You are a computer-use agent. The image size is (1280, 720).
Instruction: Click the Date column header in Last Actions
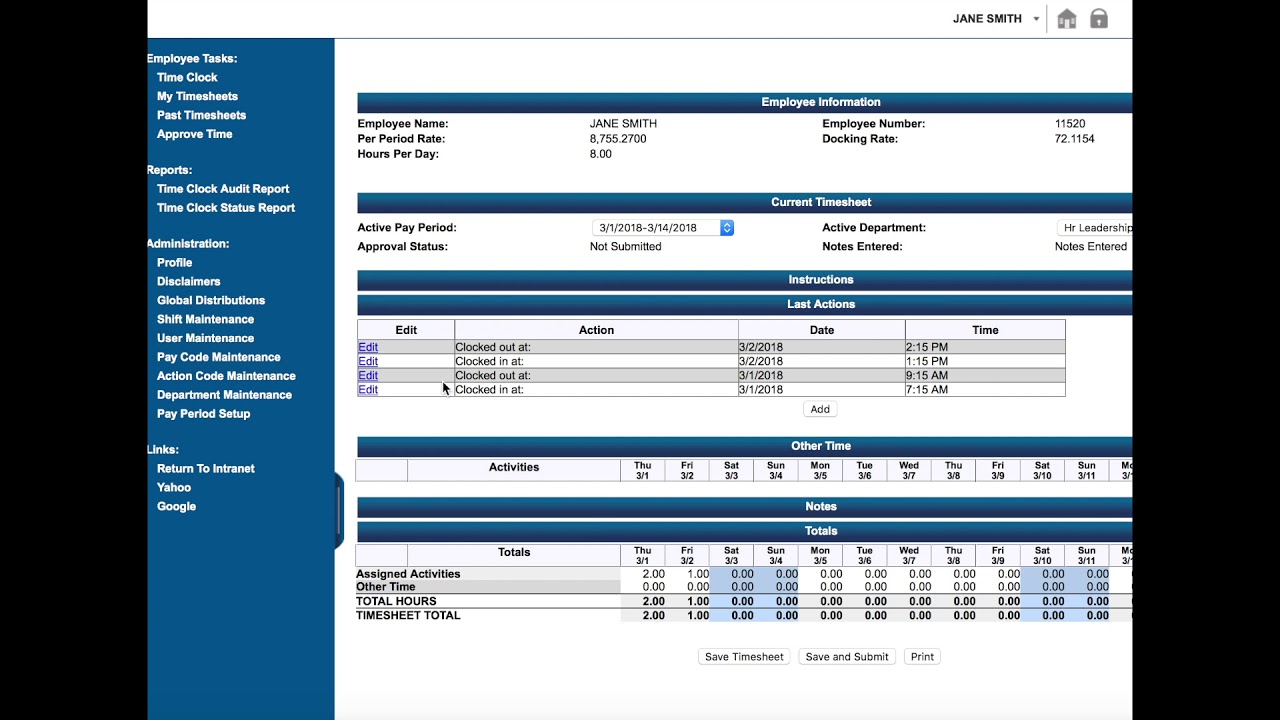(822, 330)
